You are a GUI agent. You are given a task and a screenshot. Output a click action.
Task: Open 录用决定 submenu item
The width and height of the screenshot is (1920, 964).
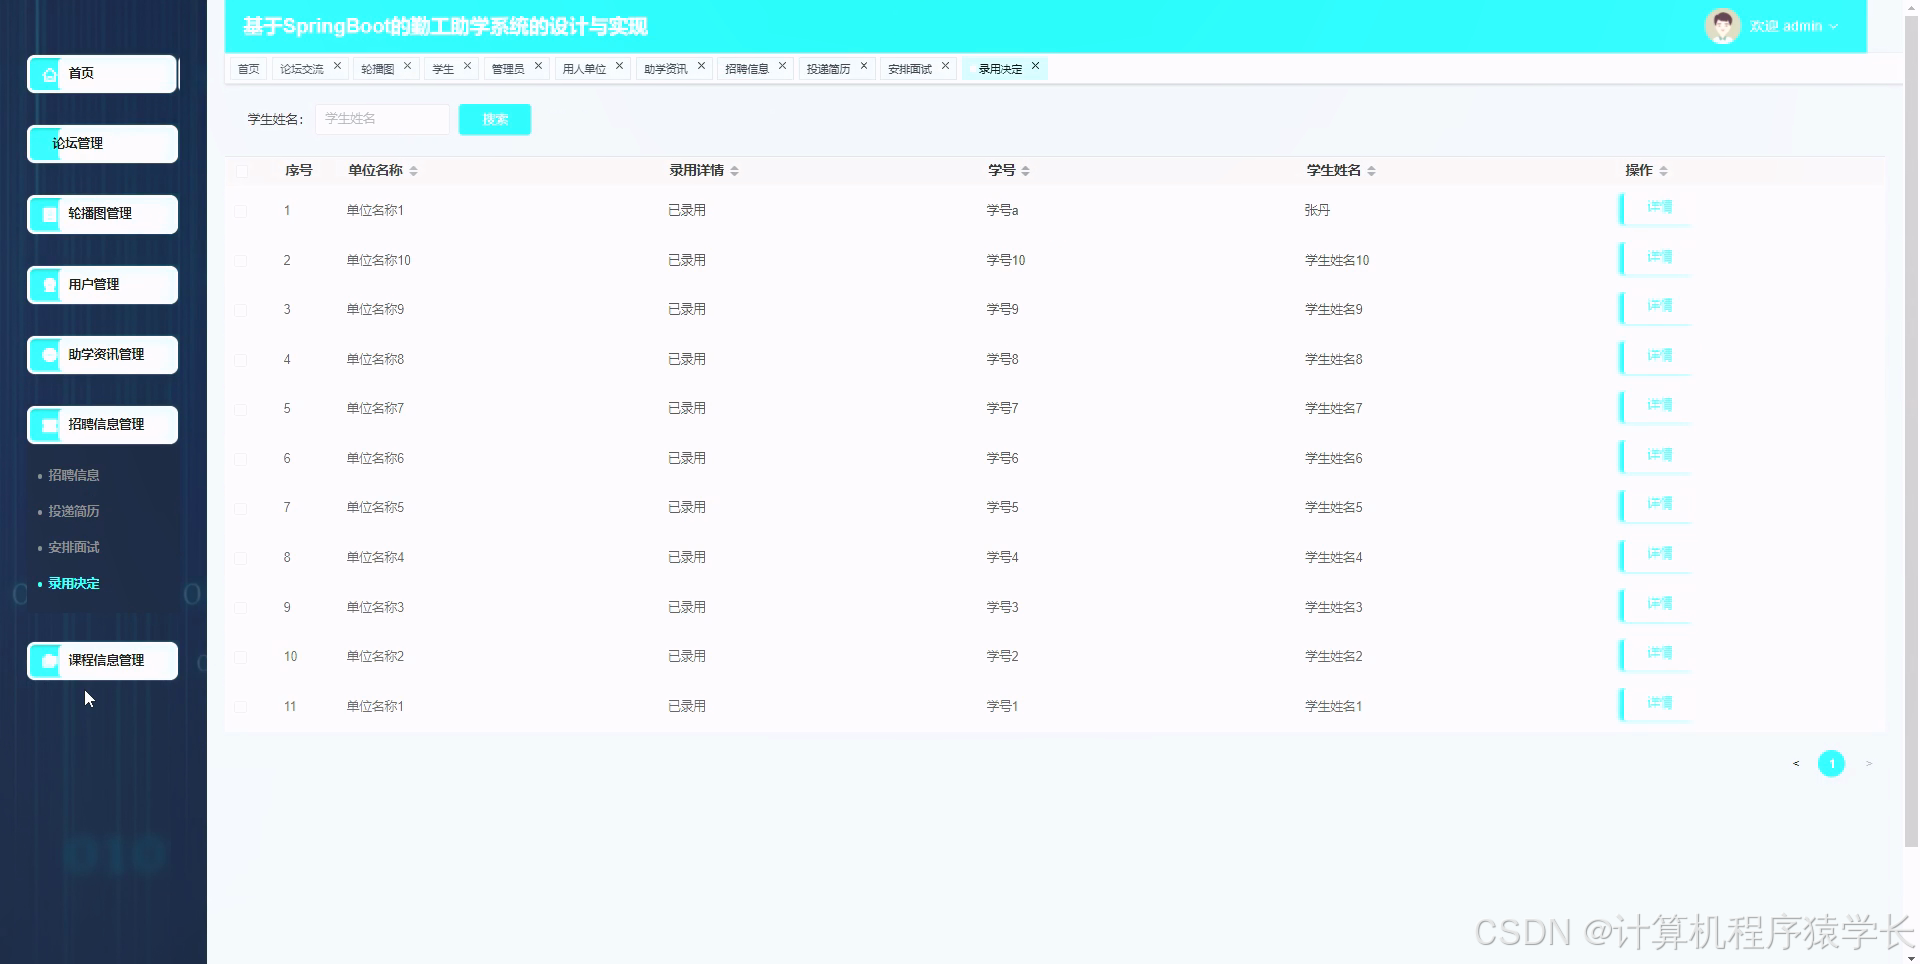(74, 583)
